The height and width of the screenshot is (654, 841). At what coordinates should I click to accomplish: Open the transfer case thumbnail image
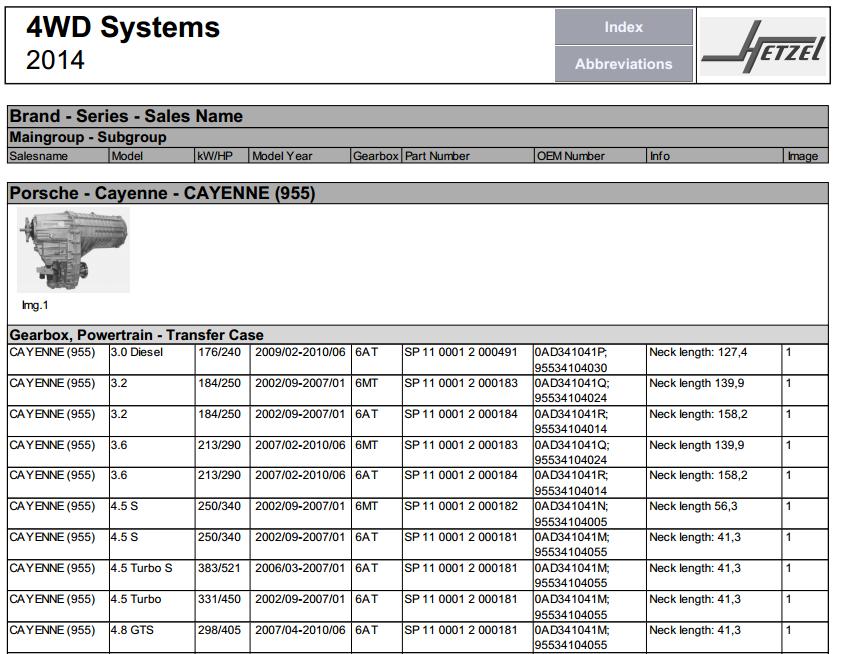click(x=73, y=250)
